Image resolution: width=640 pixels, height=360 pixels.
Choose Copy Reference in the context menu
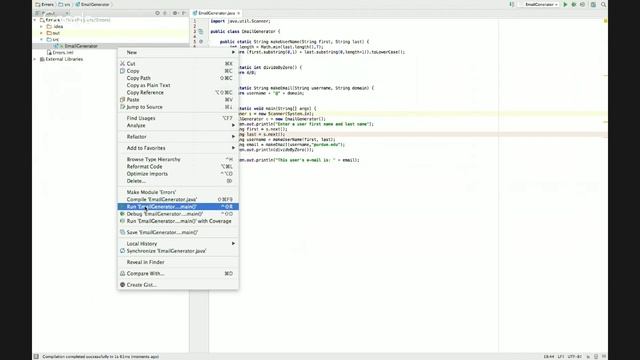[x=178, y=93]
